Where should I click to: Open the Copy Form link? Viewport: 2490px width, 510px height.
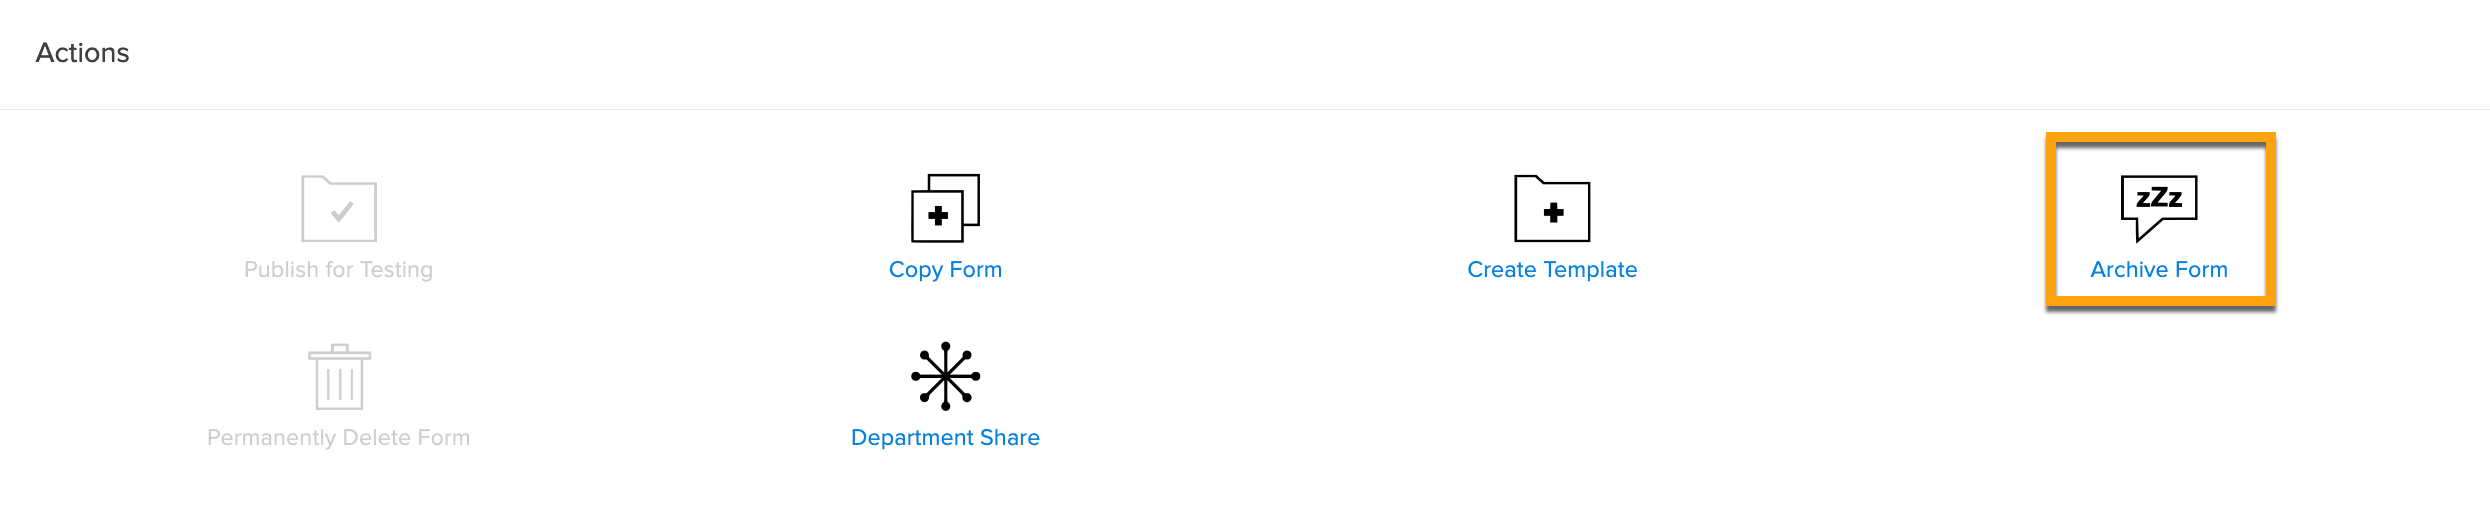pos(945,270)
